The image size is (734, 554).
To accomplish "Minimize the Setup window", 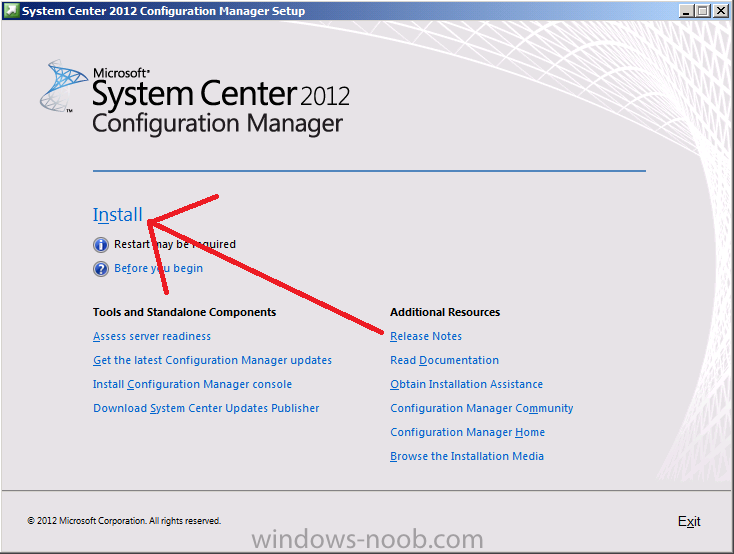I will tap(686, 11).
